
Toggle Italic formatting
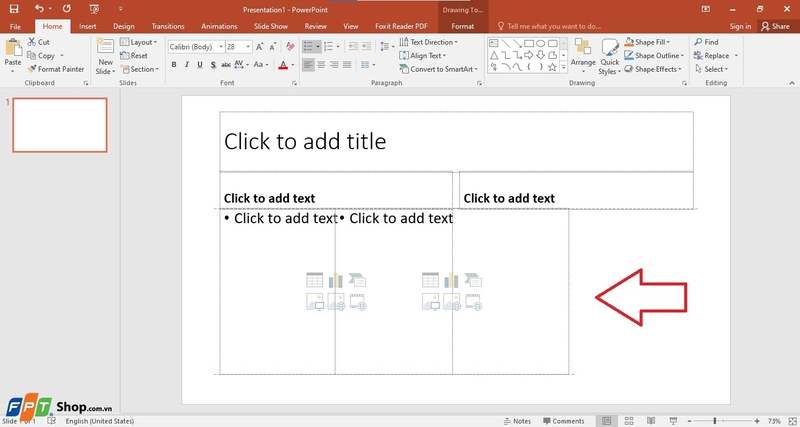187,65
